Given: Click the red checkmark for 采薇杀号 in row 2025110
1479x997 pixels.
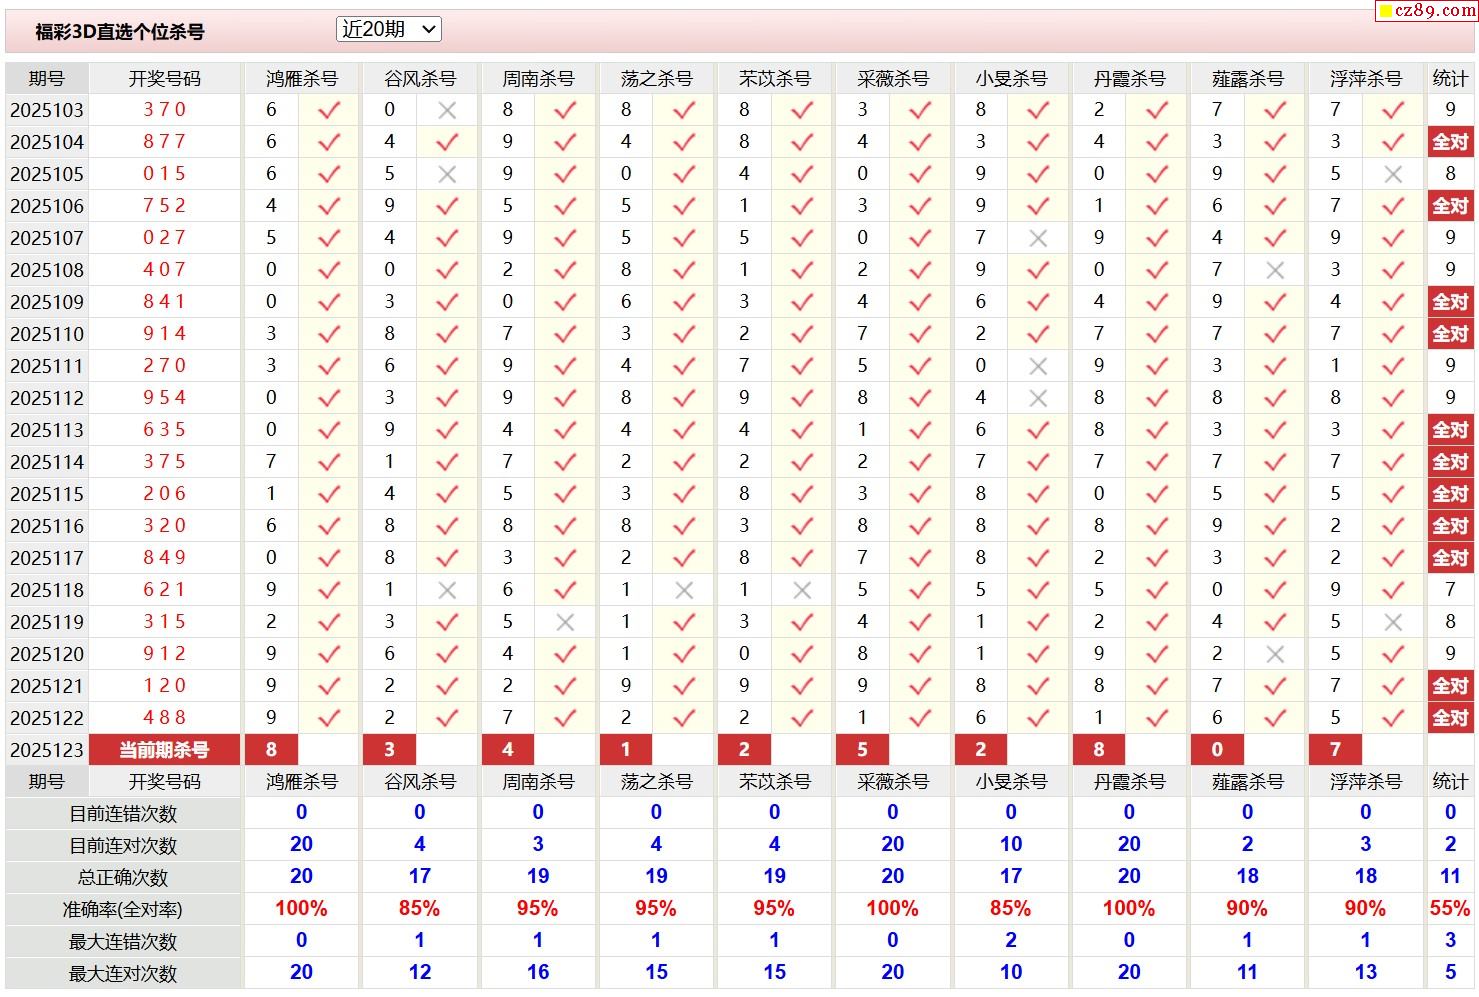Looking at the screenshot, I should (920, 335).
